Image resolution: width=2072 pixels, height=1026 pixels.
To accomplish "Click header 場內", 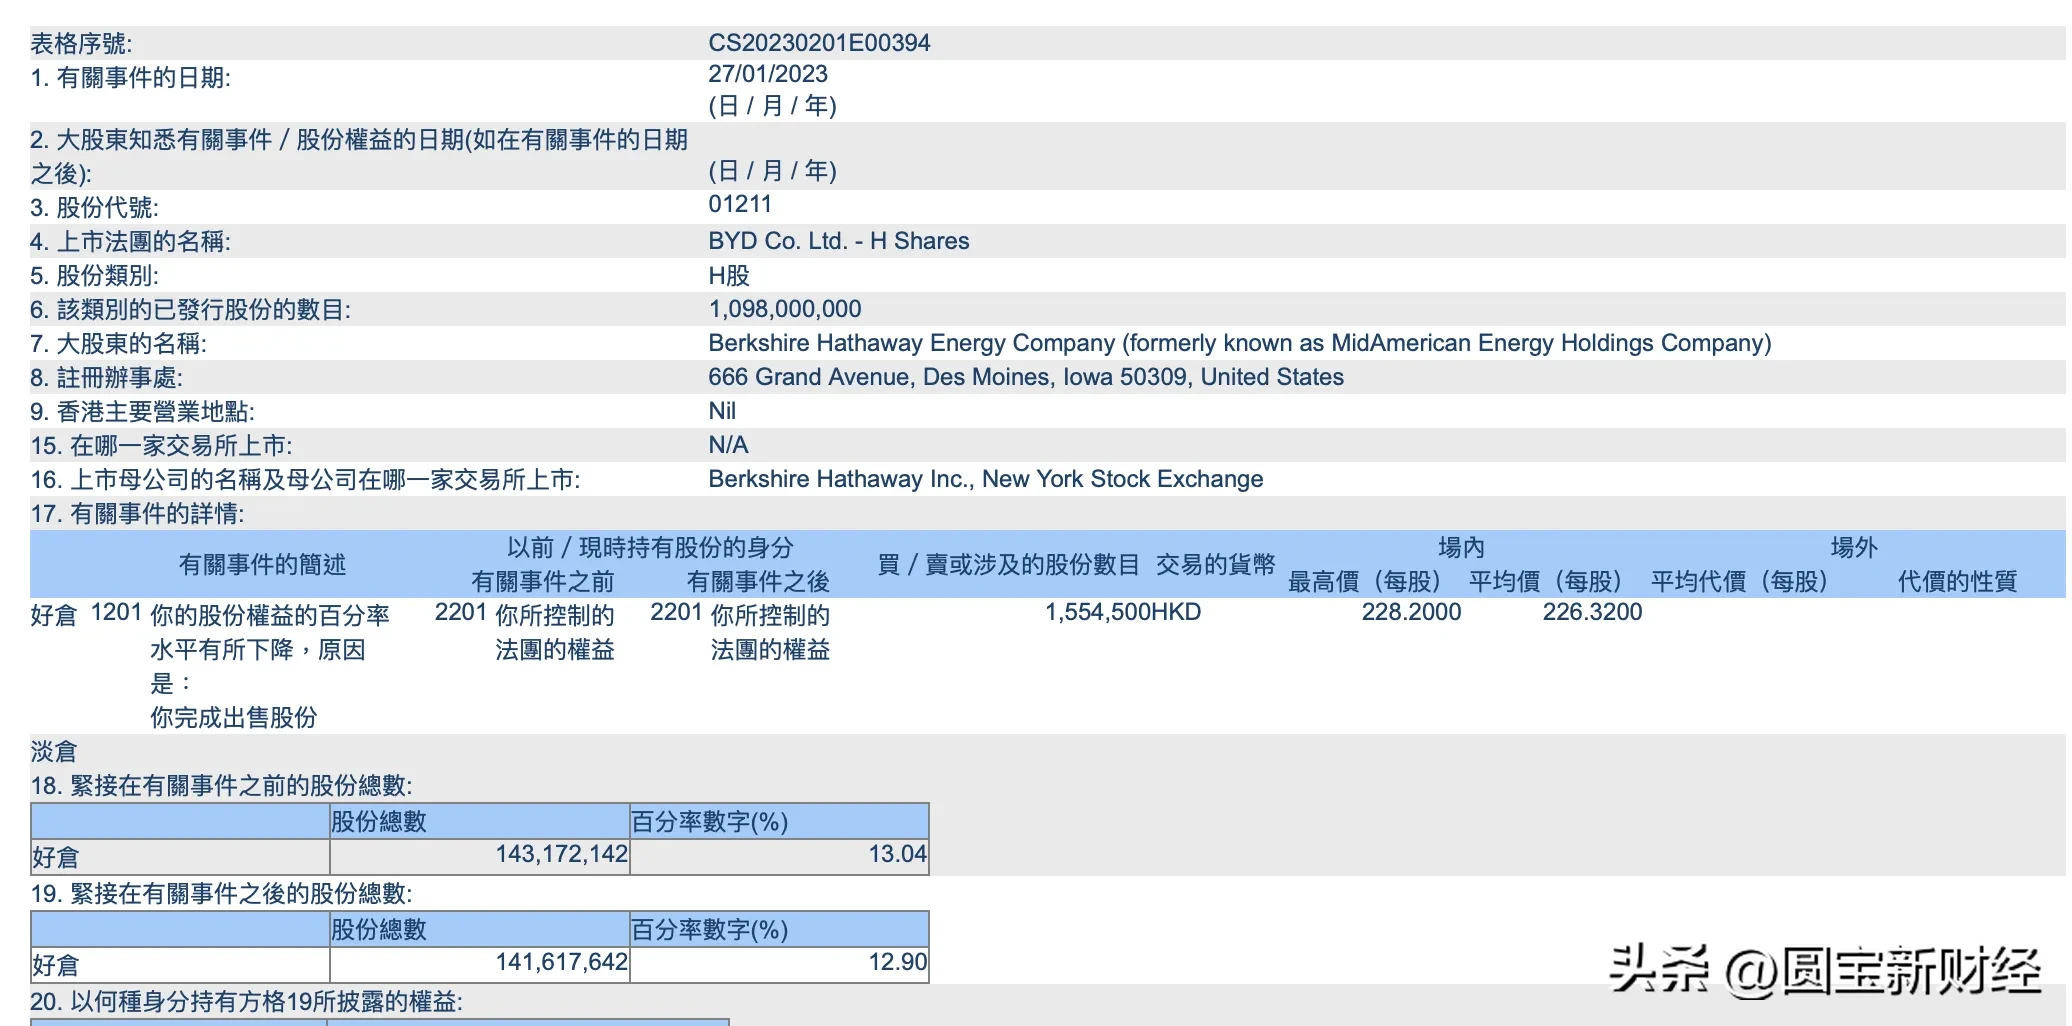I will click(x=1461, y=547).
